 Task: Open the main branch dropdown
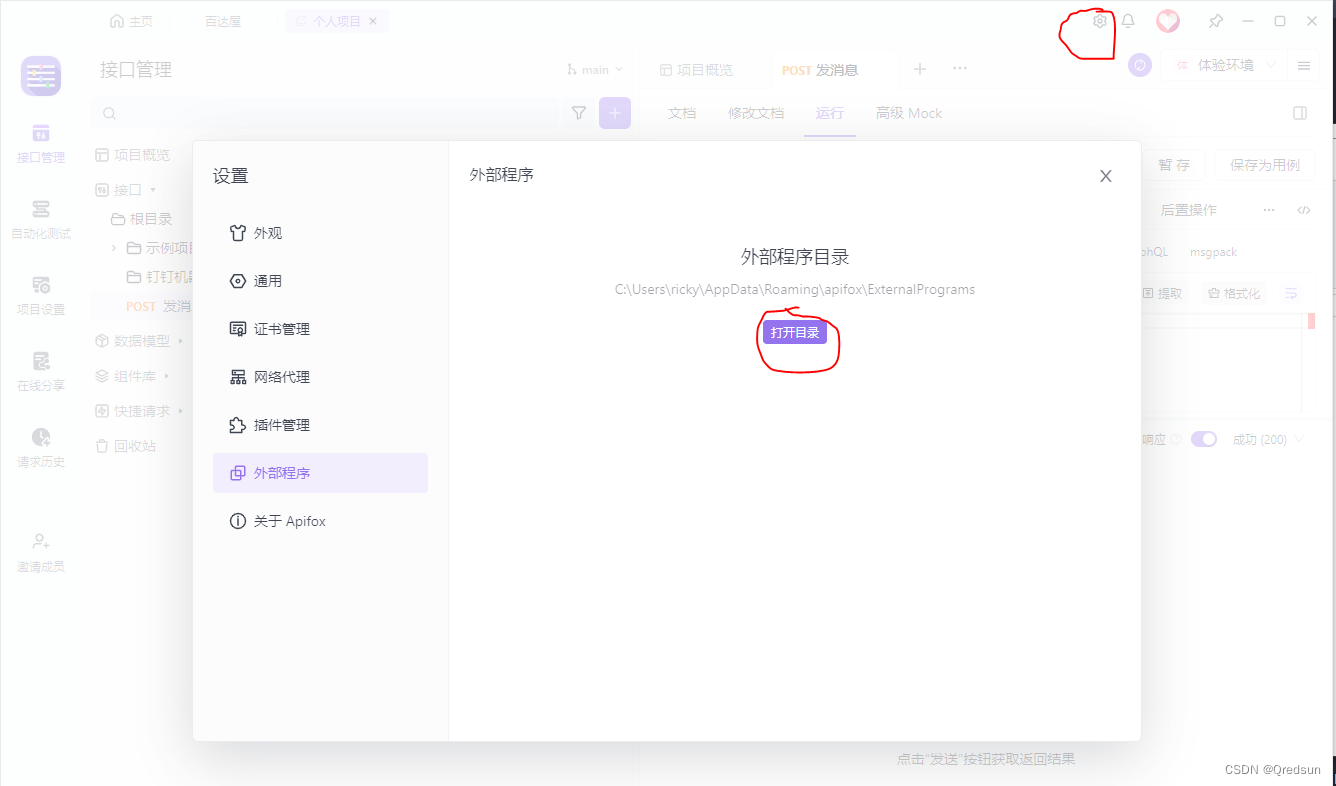595,70
